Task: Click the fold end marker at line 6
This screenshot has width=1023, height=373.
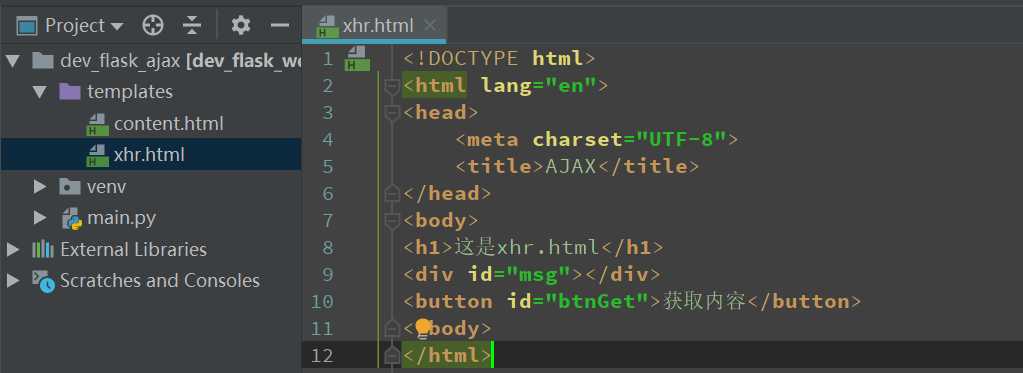Action: pos(391,194)
